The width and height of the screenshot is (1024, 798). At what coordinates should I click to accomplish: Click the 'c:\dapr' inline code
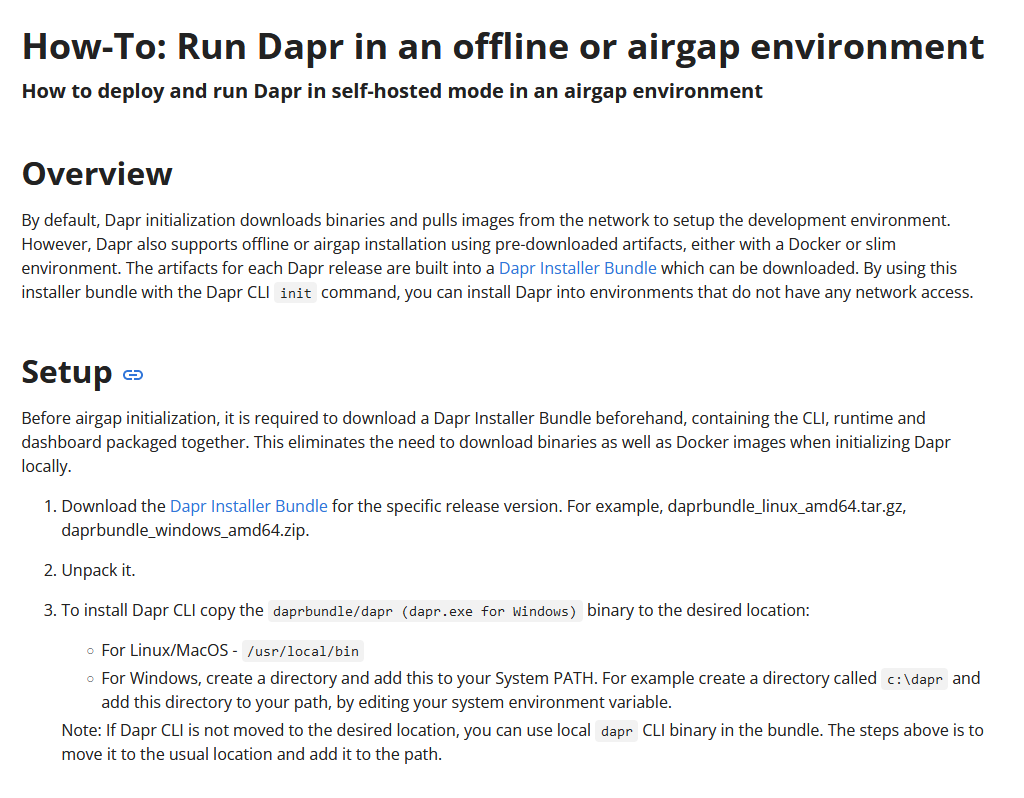[914, 679]
